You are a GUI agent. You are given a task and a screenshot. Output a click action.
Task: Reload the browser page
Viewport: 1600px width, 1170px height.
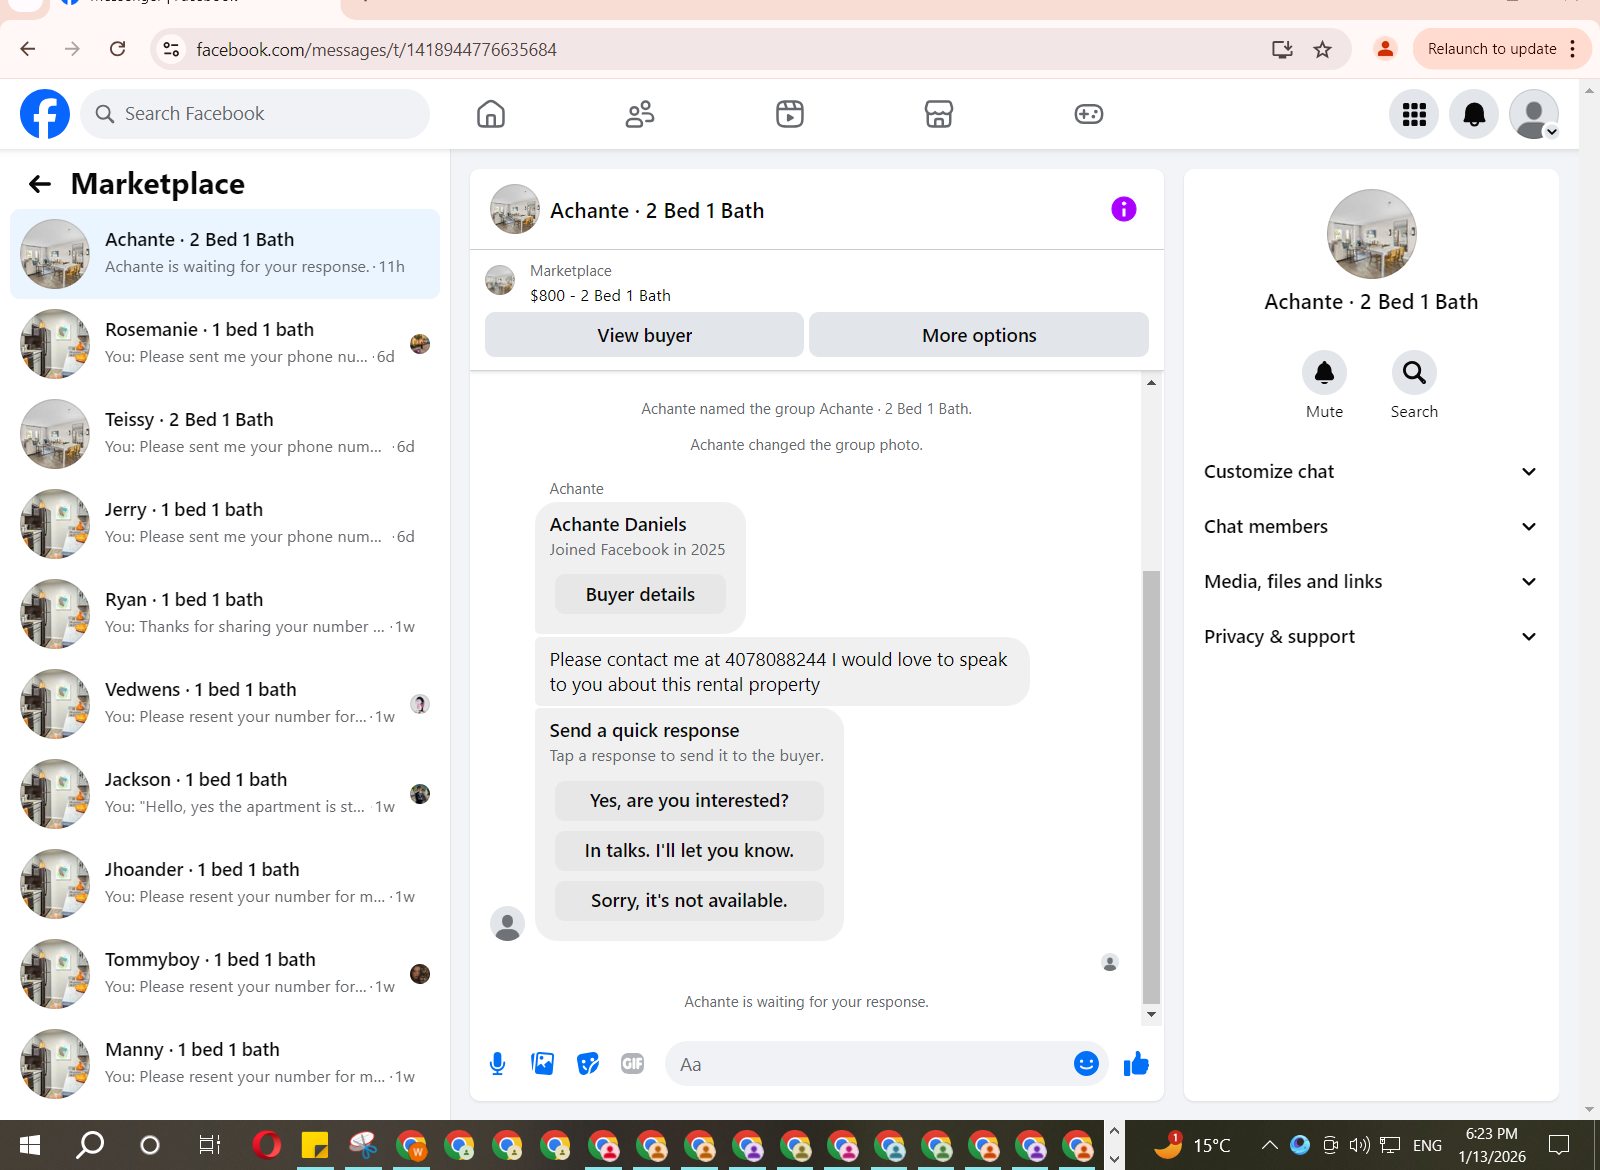pos(117,49)
